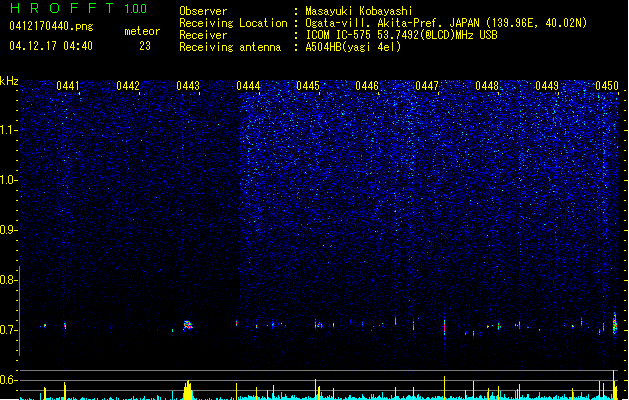The width and height of the screenshot is (629, 400).
Task: Click the 1.1 kHz axis label
Action: 9,130
